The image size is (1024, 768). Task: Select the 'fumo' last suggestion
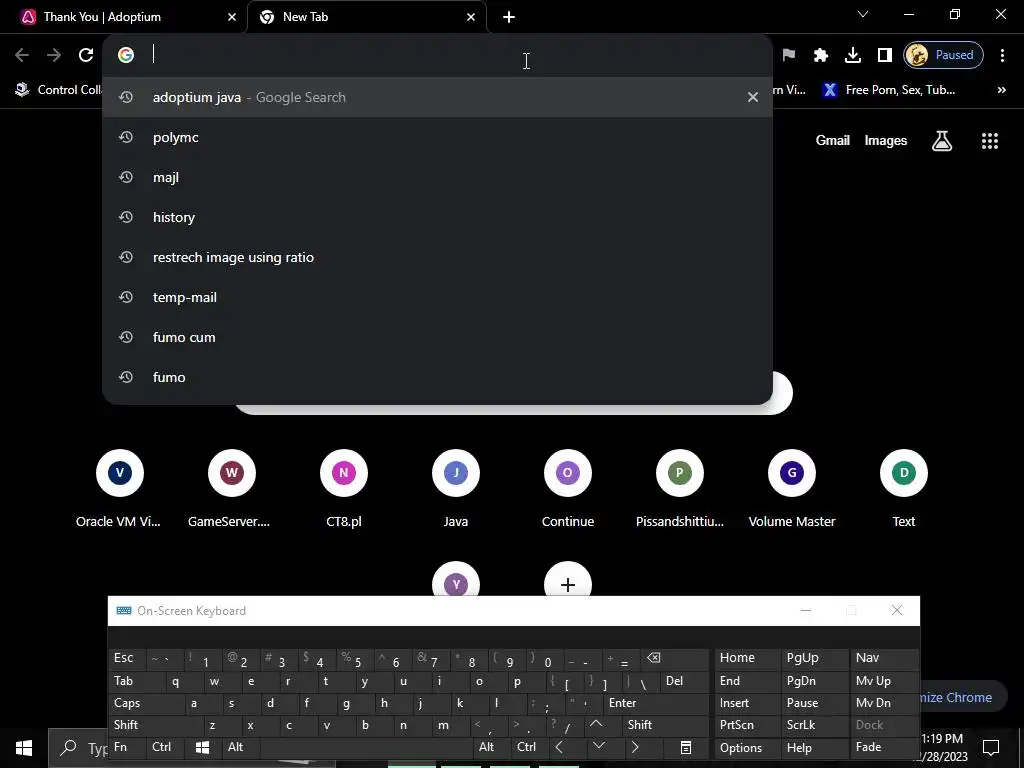pyautogui.click(x=438, y=377)
